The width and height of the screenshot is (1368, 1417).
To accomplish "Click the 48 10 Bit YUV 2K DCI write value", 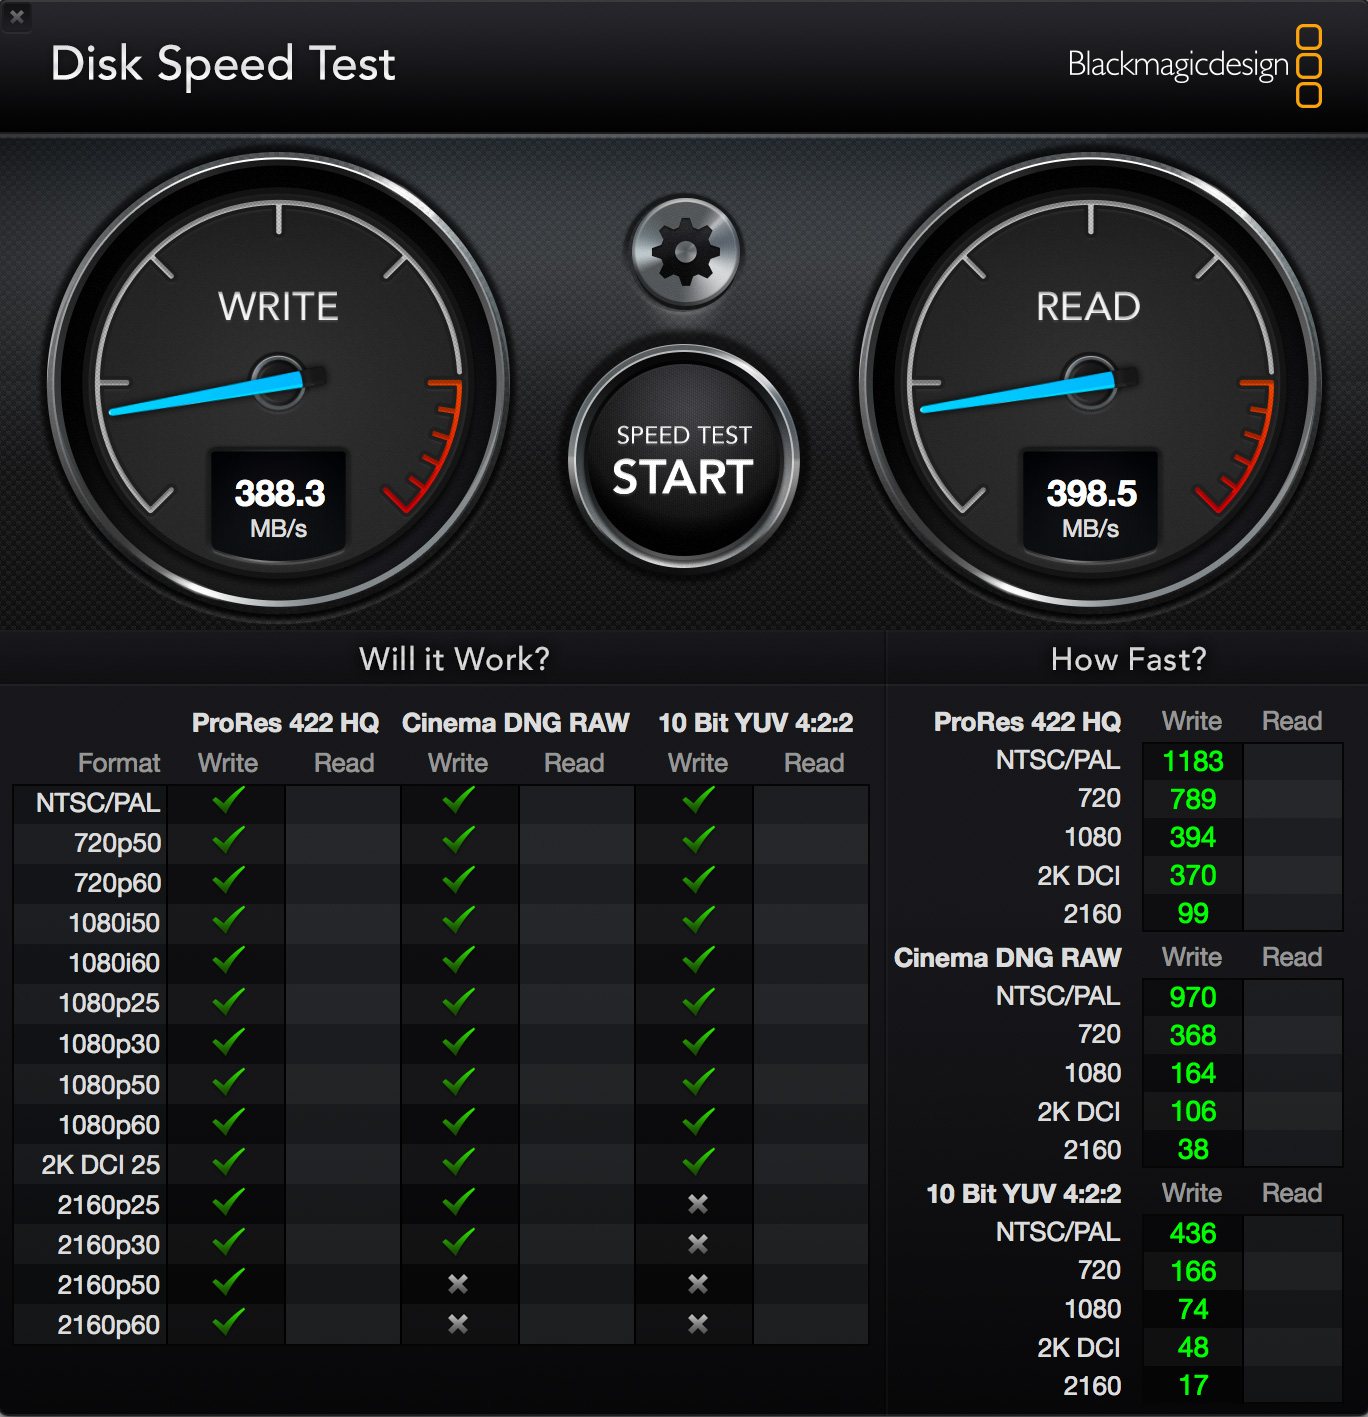I will (x=1193, y=1348).
